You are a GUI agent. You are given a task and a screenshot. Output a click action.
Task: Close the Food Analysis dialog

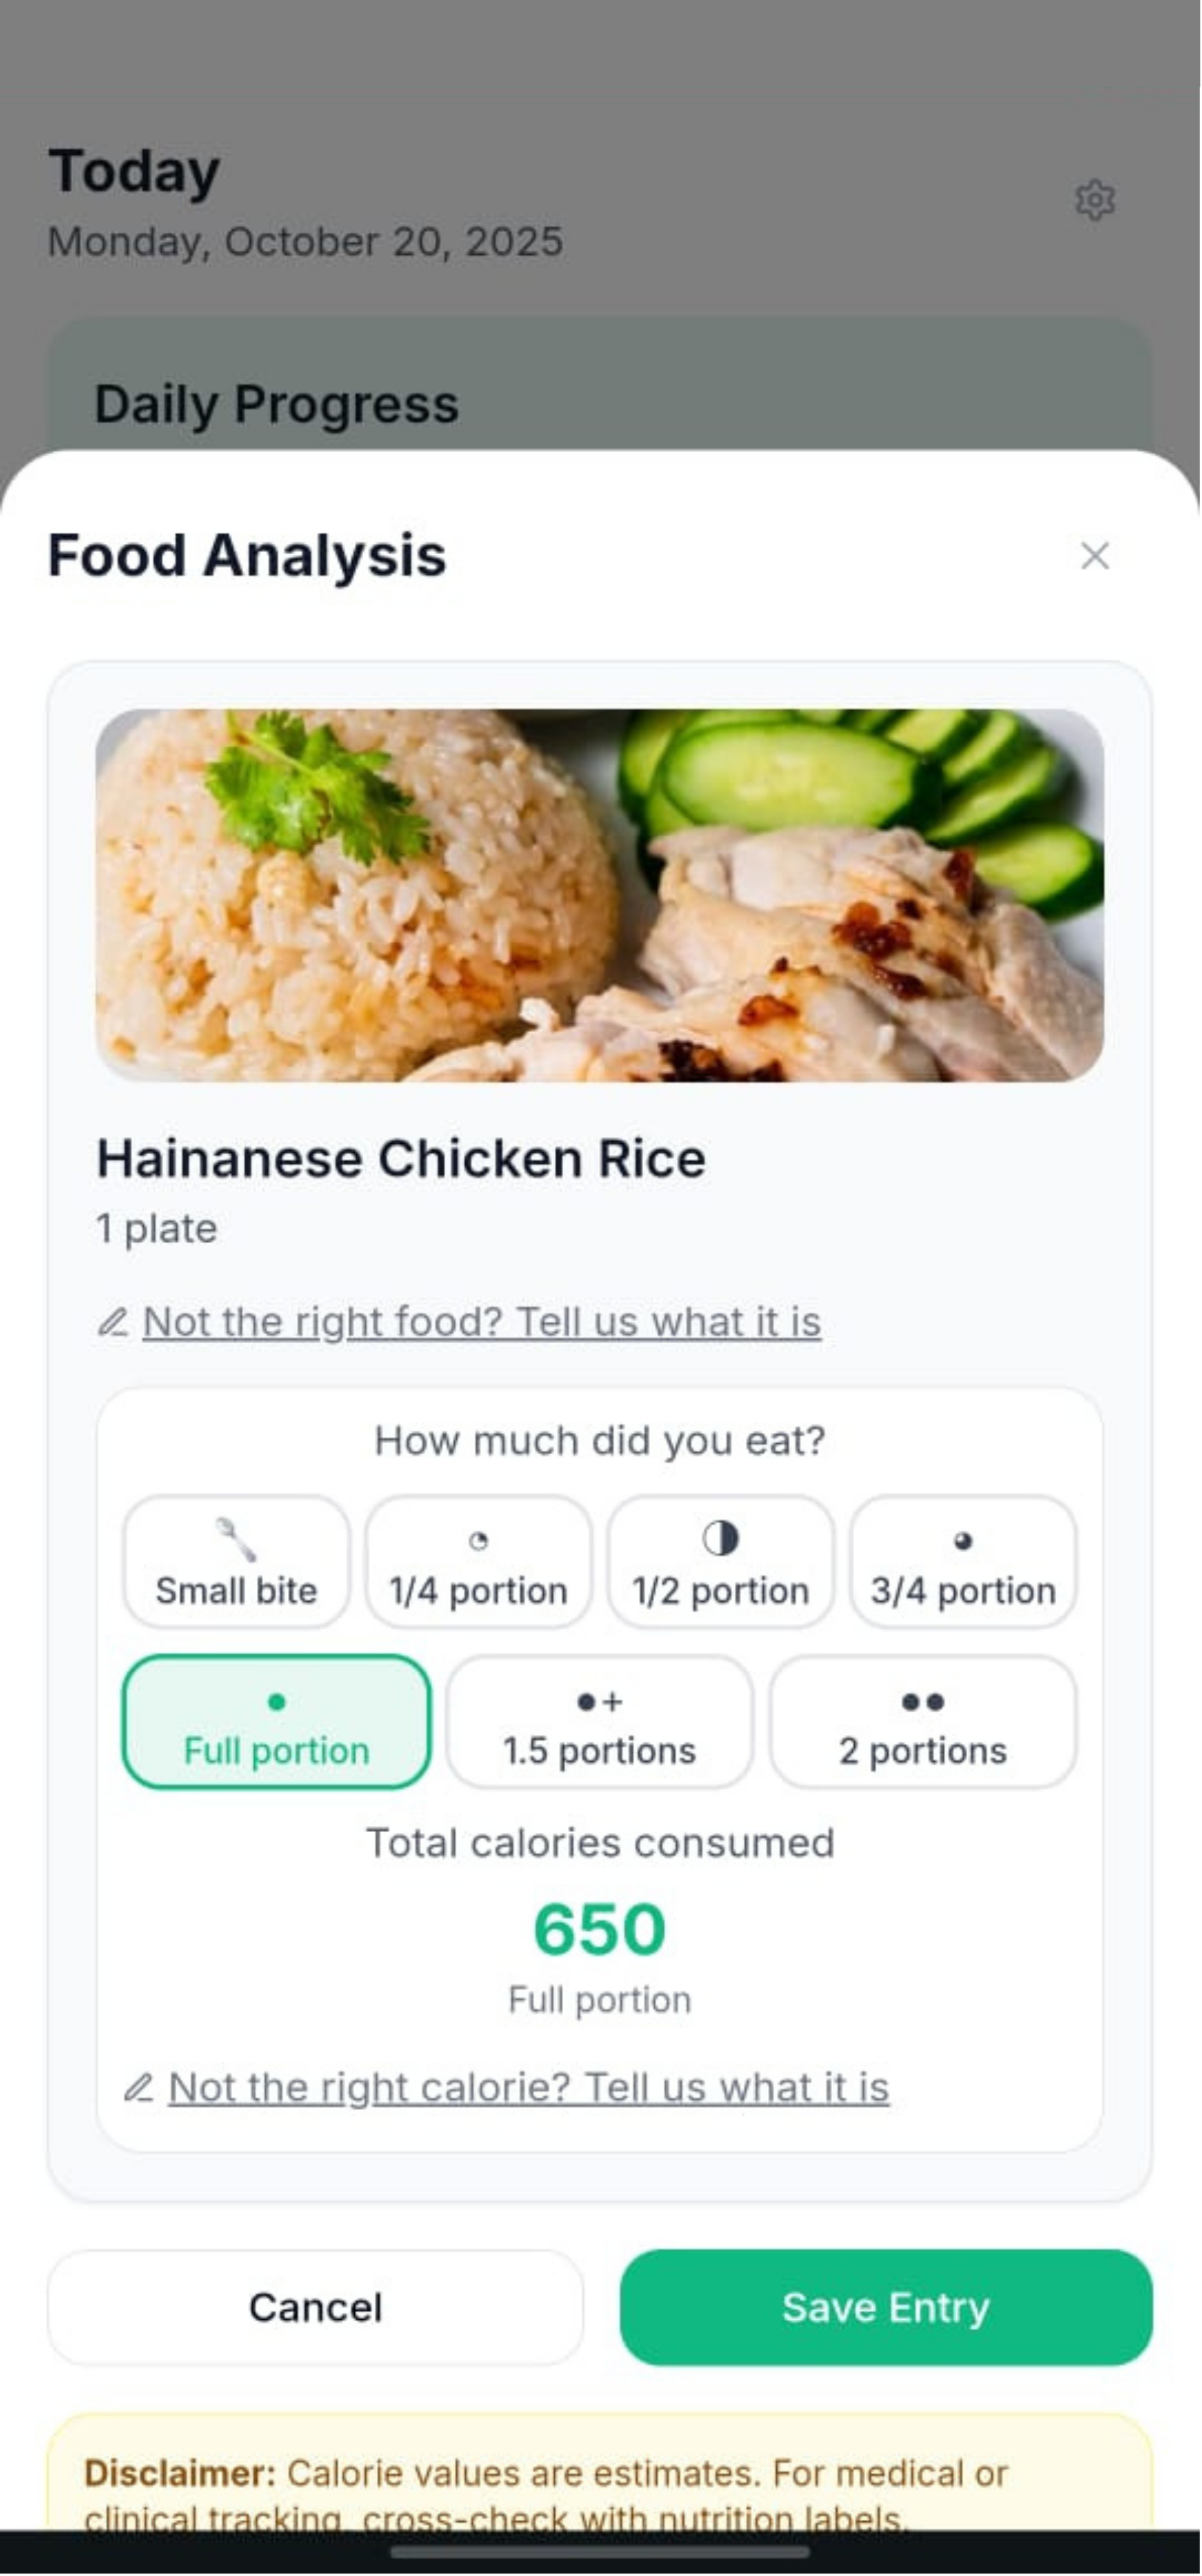point(1095,556)
